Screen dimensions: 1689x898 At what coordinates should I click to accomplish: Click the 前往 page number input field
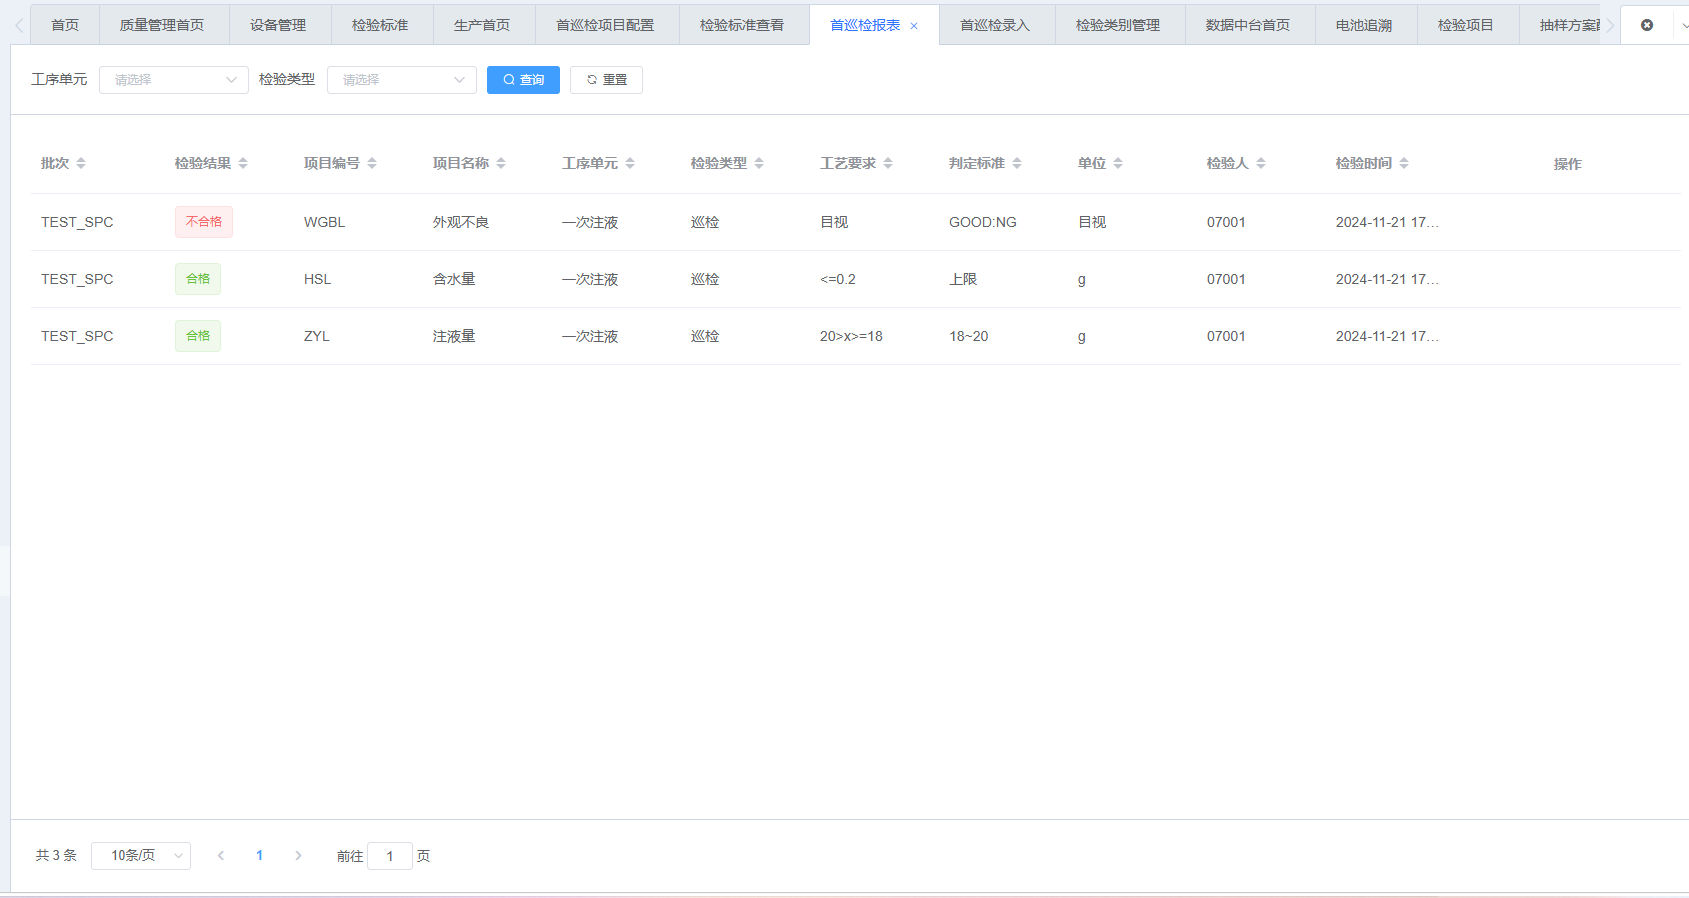pyautogui.click(x=390, y=856)
